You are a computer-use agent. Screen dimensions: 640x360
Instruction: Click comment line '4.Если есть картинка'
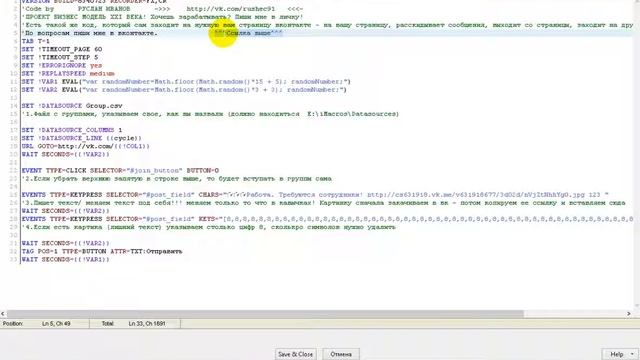click(x=209, y=227)
